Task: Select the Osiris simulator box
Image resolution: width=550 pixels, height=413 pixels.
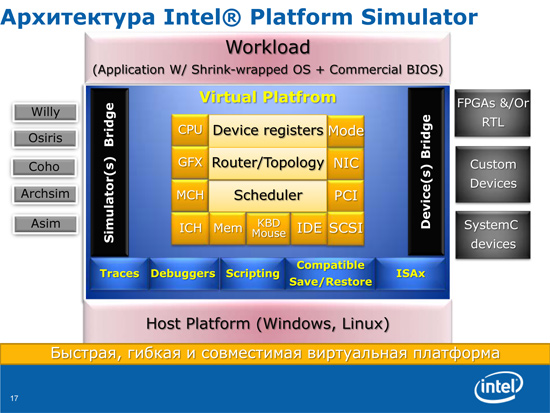Action: point(45,138)
